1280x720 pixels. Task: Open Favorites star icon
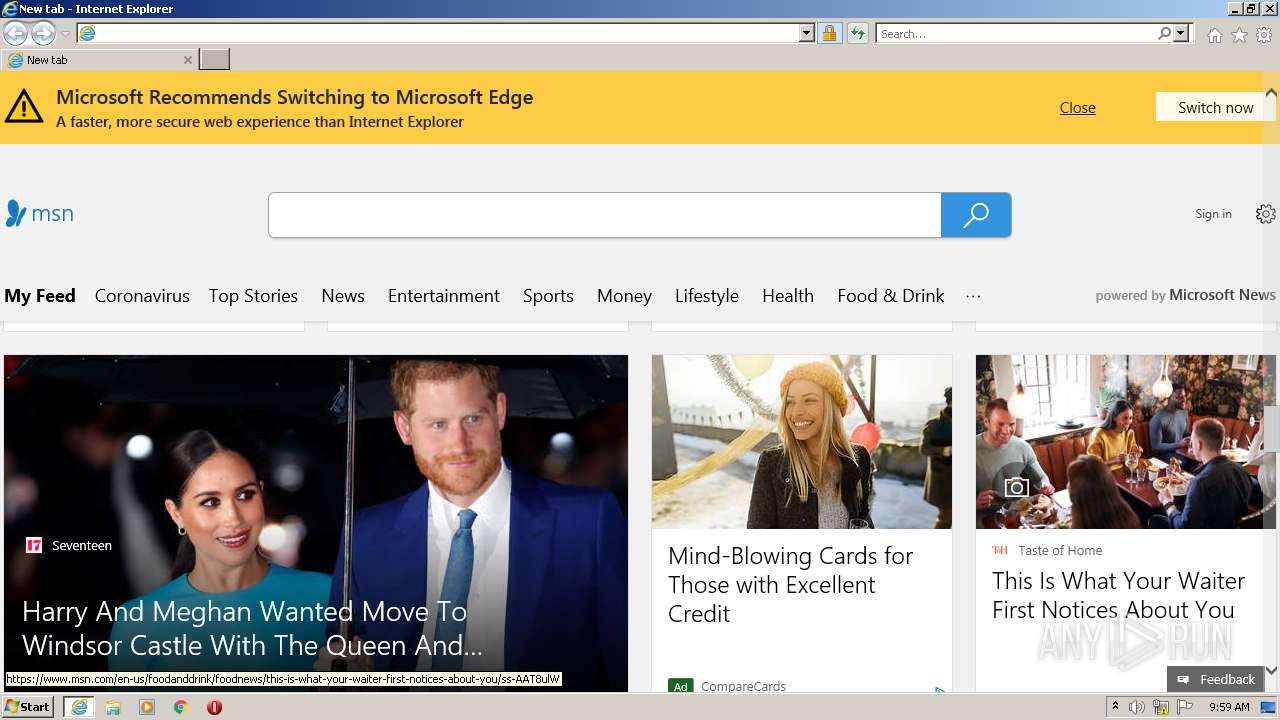1239,35
